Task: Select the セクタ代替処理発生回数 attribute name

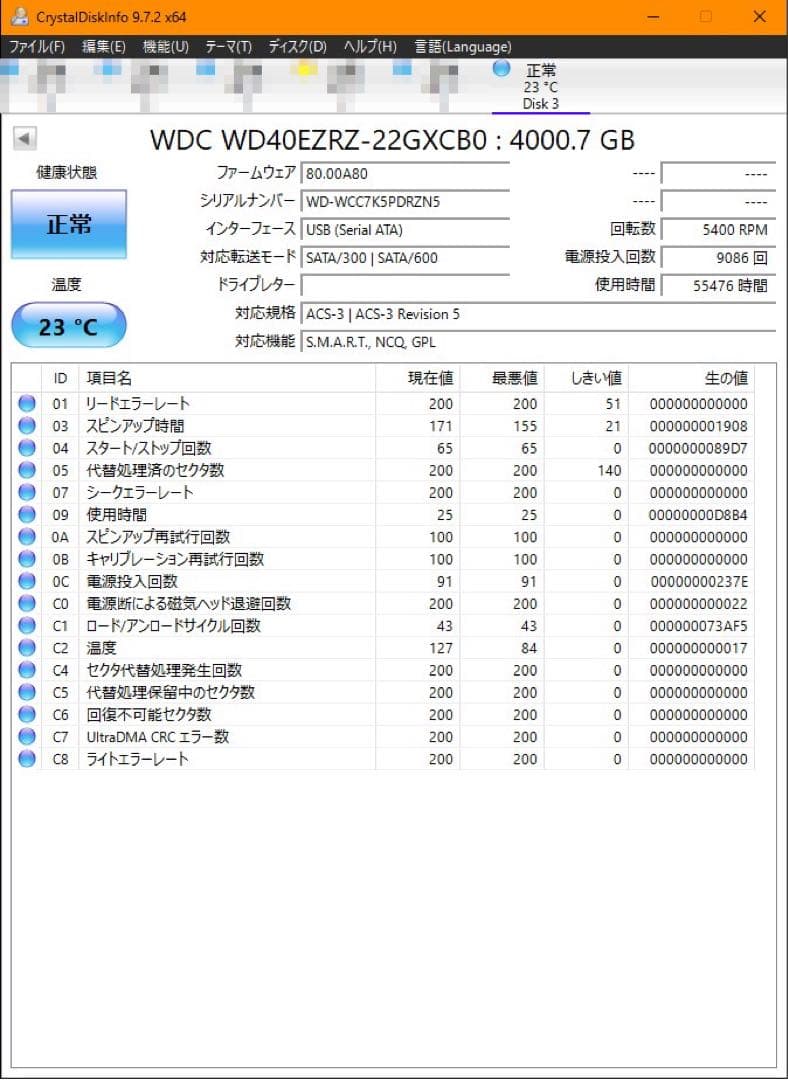Action: [x=164, y=670]
